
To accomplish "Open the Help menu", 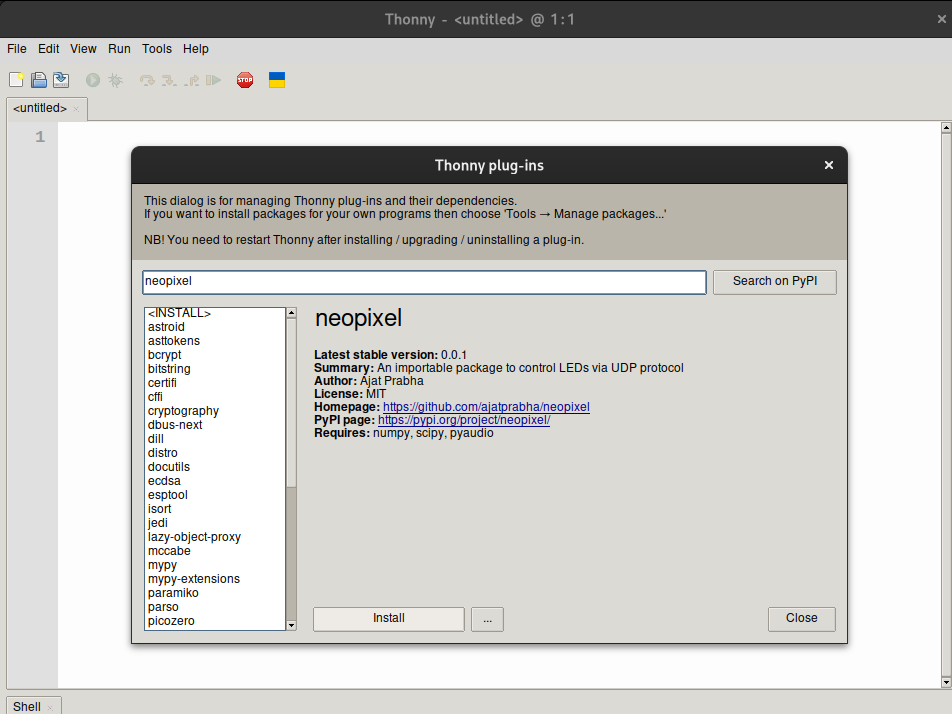I will [x=196, y=49].
